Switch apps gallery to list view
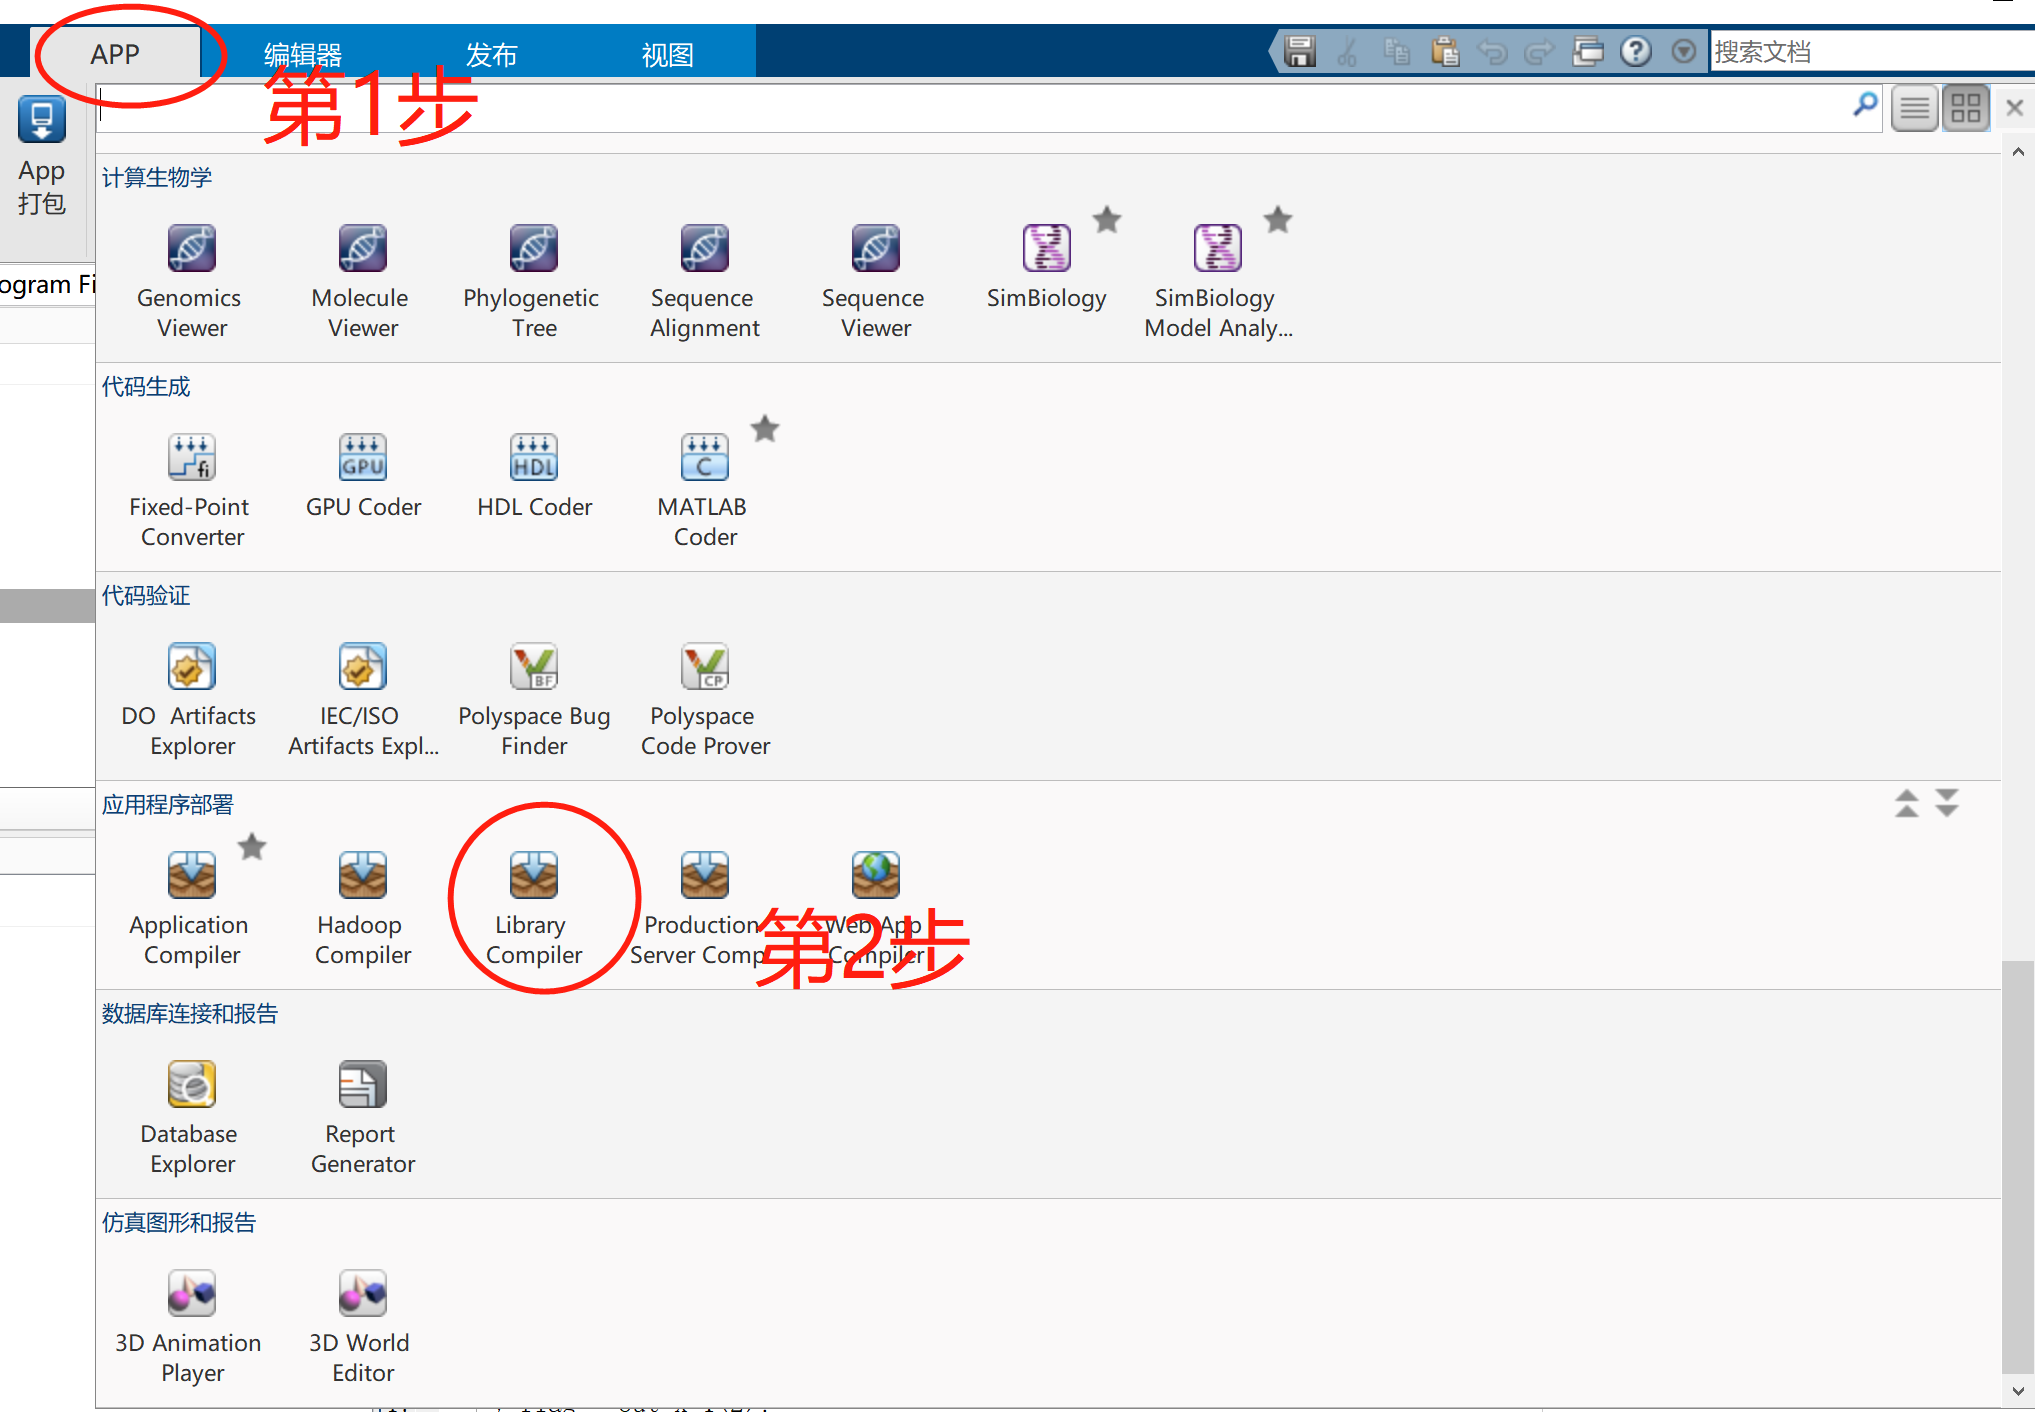 click(1914, 107)
